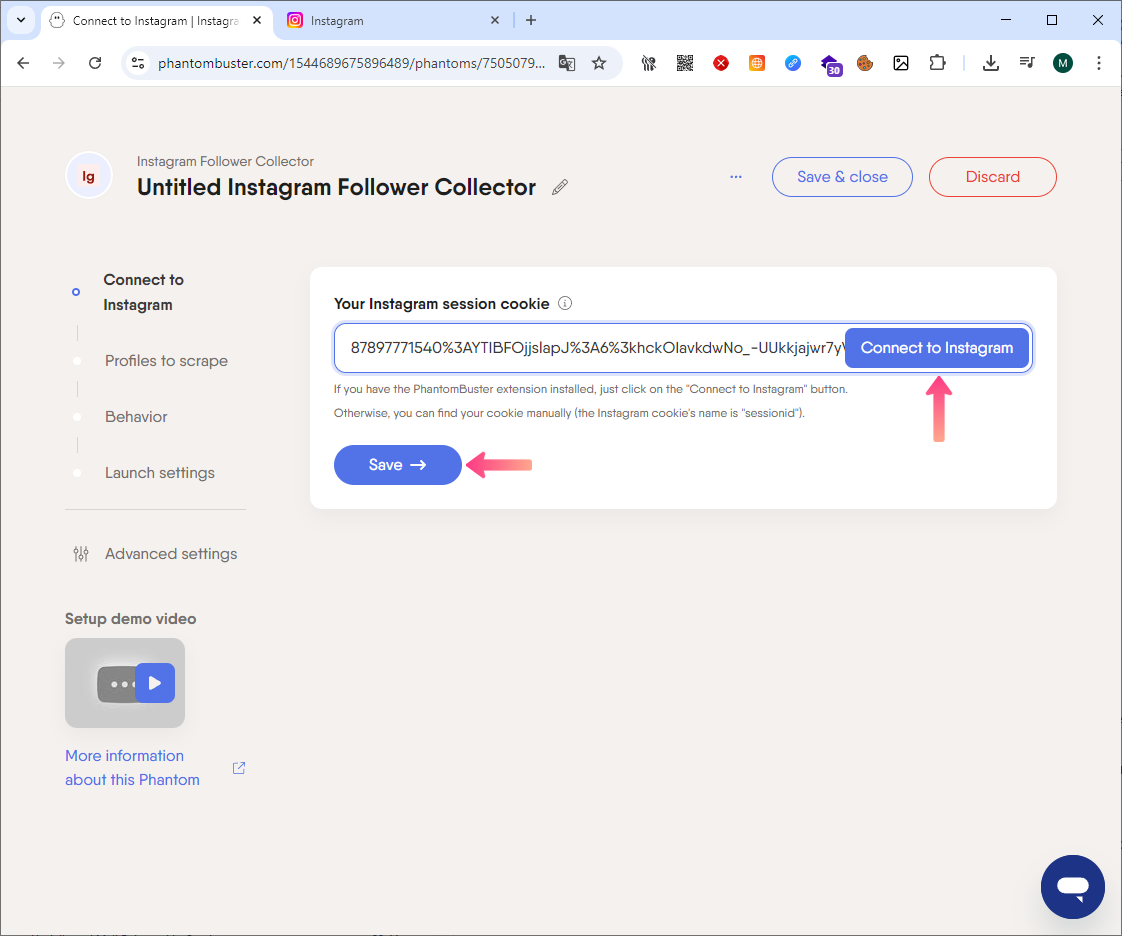Open the QR code extension
Screen dimensions: 1122x936
pyautogui.click(x=685, y=63)
